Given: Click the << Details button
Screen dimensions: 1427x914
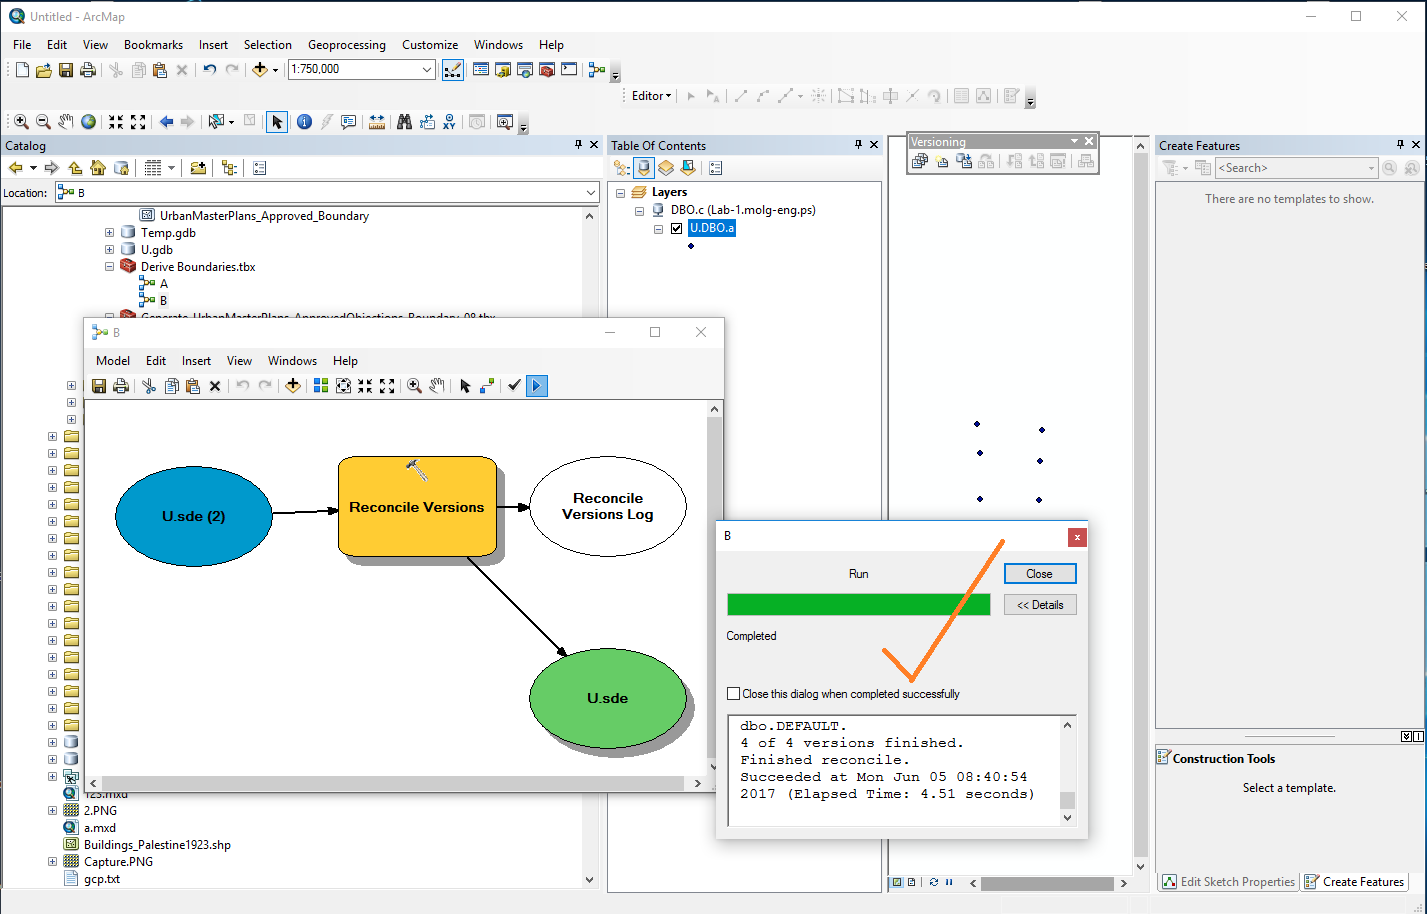Looking at the screenshot, I should coord(1040,605).
